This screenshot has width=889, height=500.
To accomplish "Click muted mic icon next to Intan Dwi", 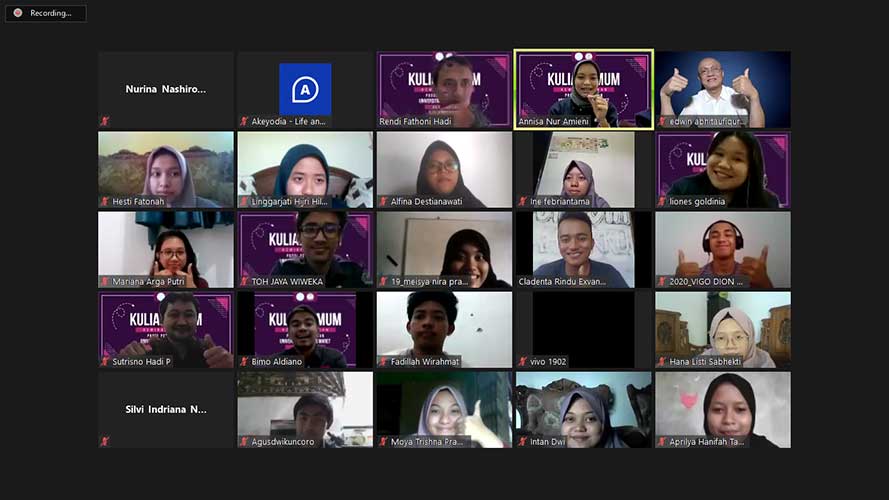I will coord(523,442).
